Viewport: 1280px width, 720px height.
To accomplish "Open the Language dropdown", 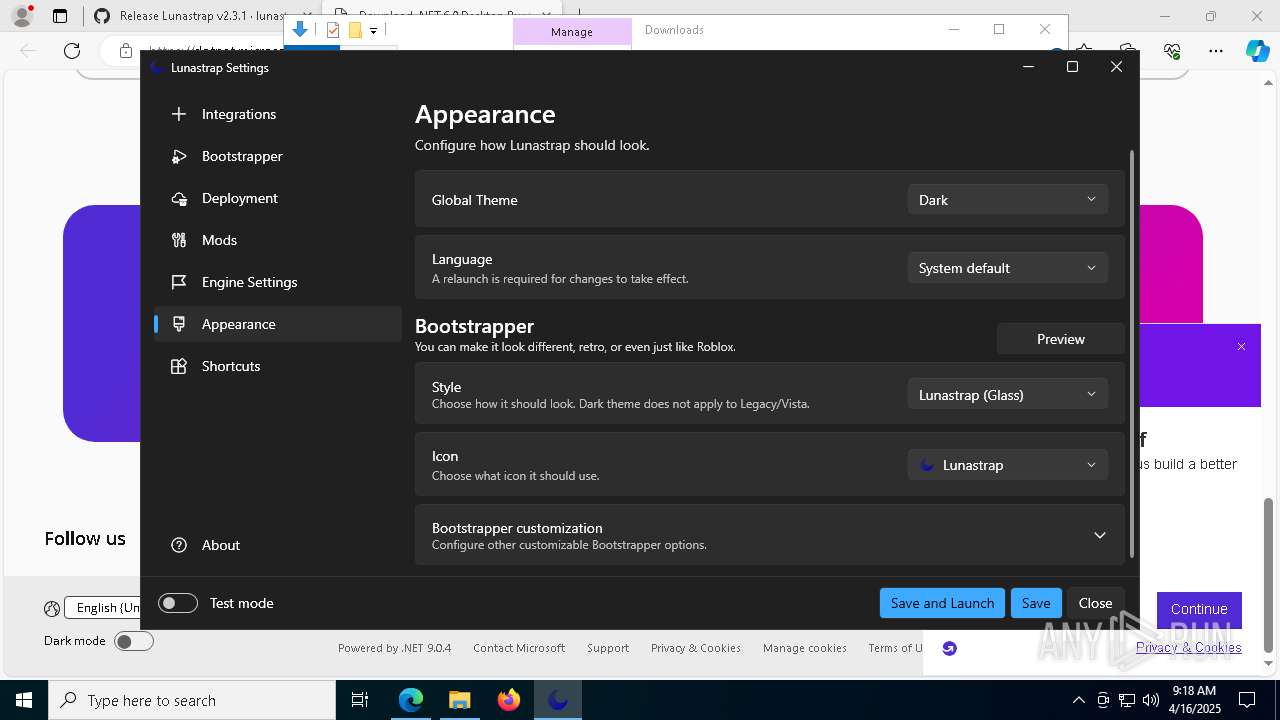I will click(1007, 268).
